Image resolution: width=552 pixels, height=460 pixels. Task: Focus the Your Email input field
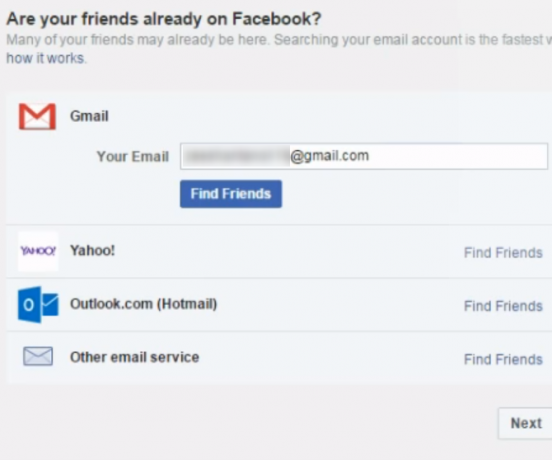[x=364, y=156]
